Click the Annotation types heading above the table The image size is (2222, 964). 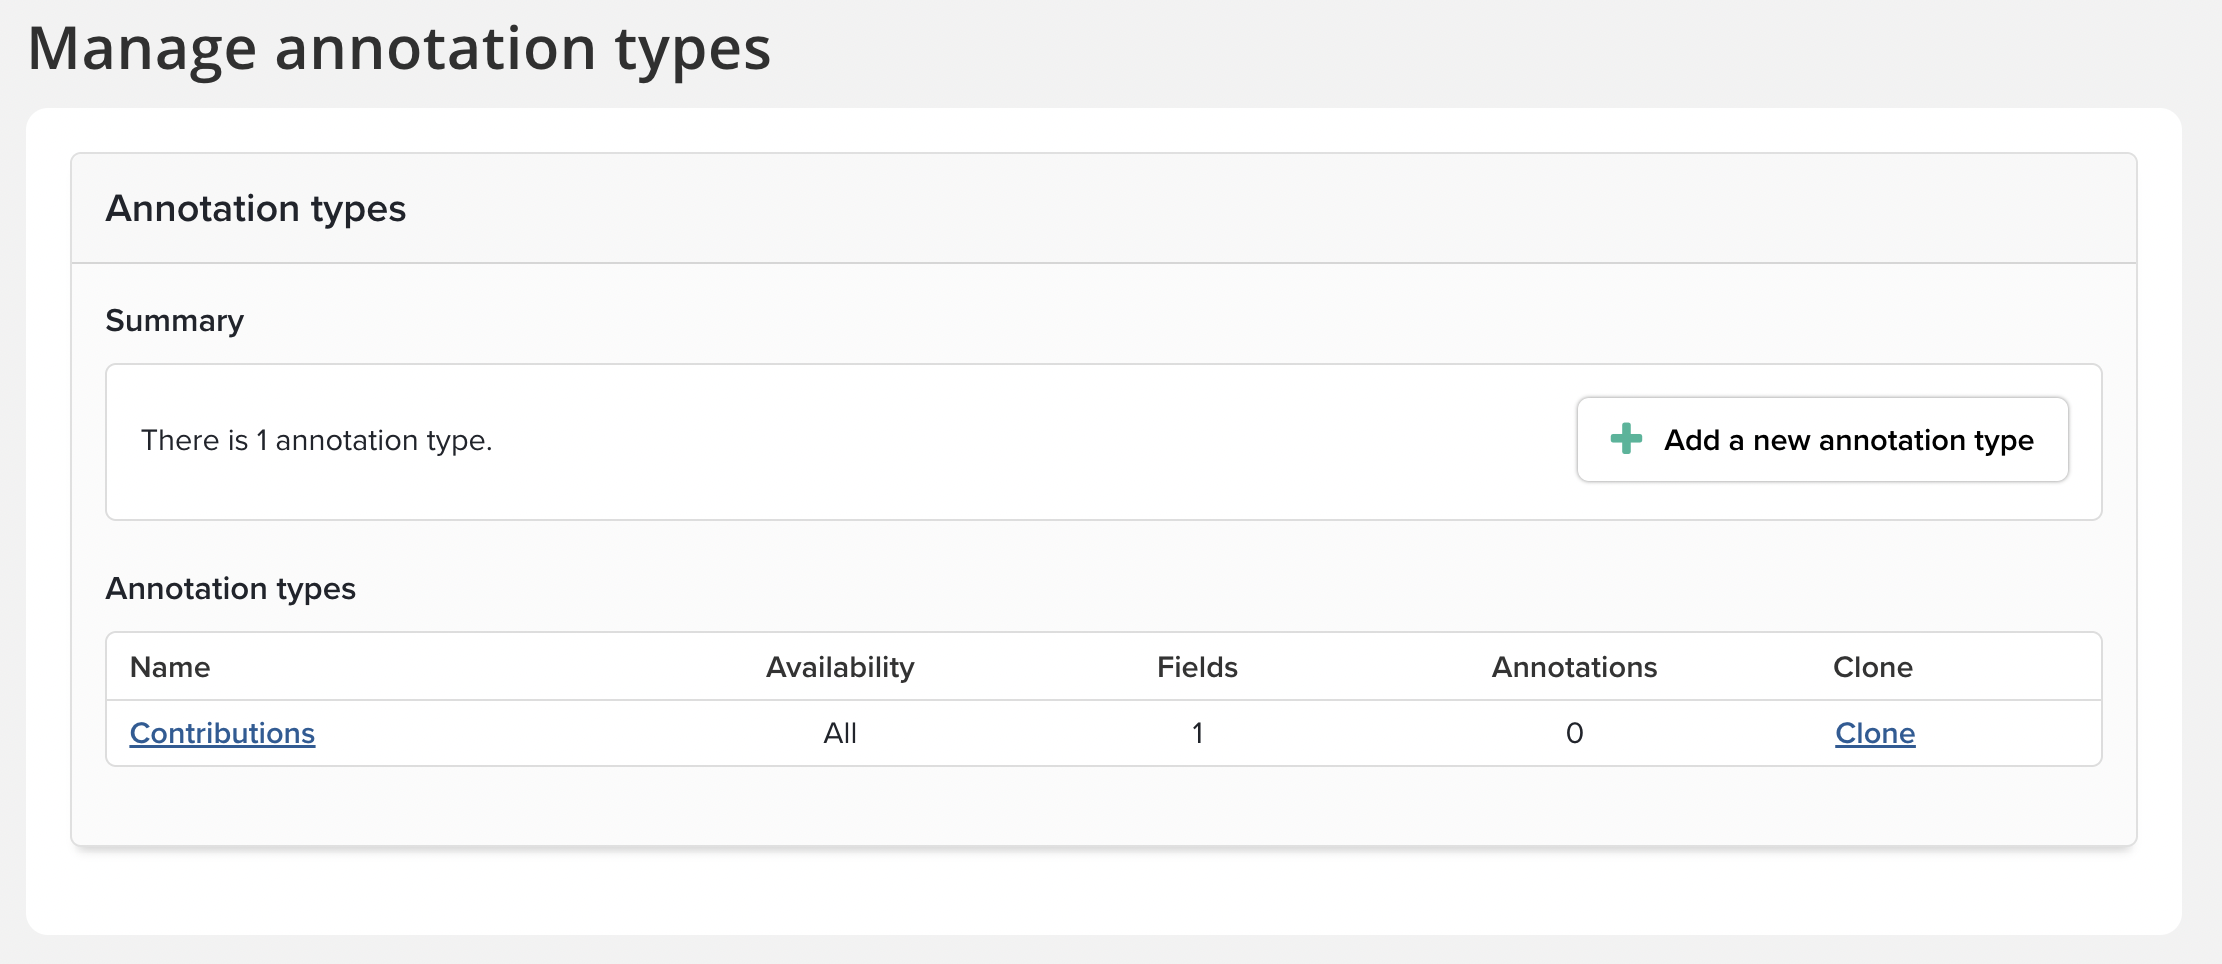[x=231, y=588]
